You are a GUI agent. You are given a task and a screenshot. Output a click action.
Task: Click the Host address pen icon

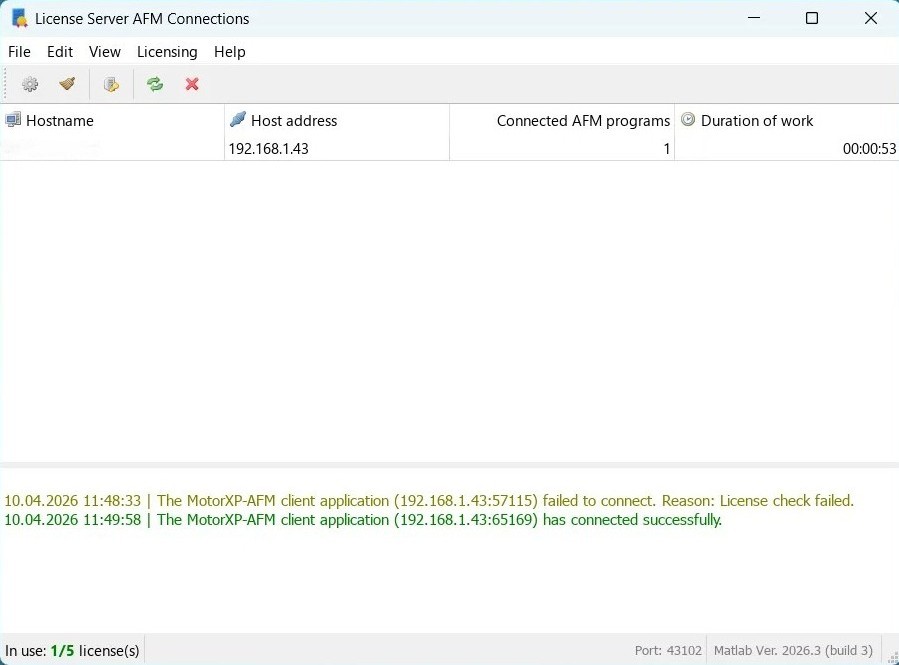[x=237, y=120]
